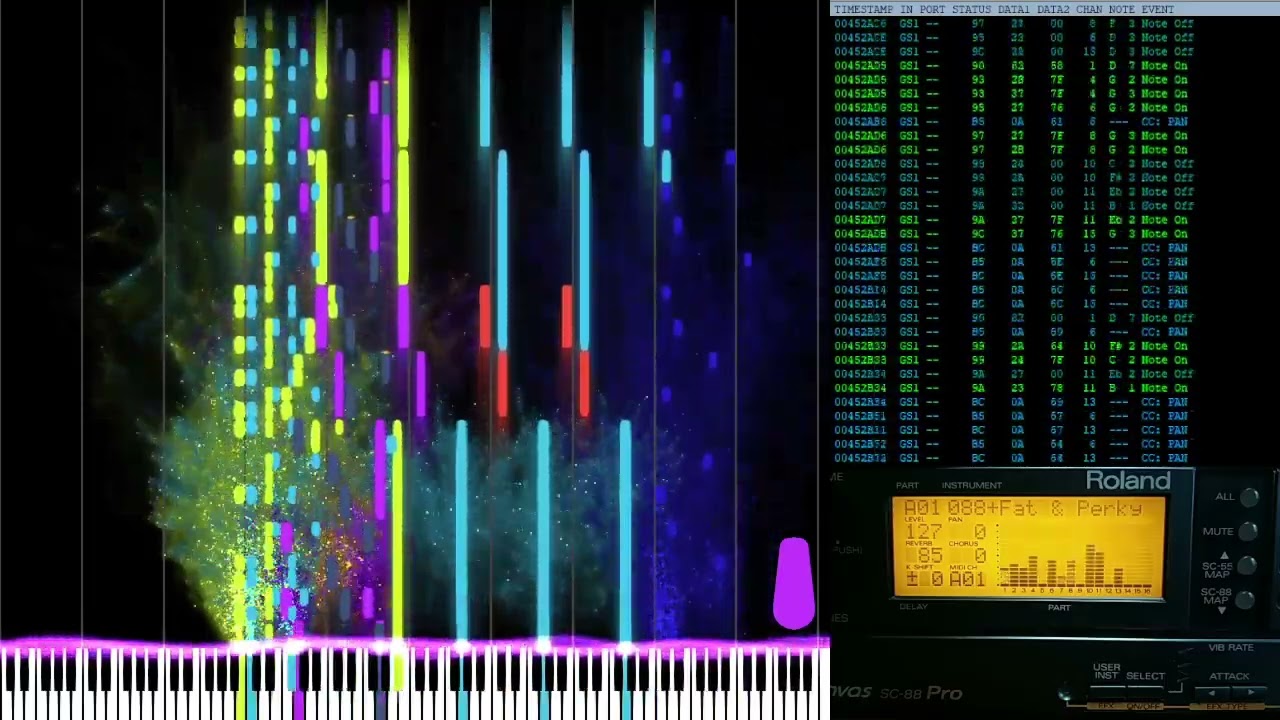Viewport: 1280px width, 720px height.
Task: Push the USER INST button
Action: pos(1107,690)
